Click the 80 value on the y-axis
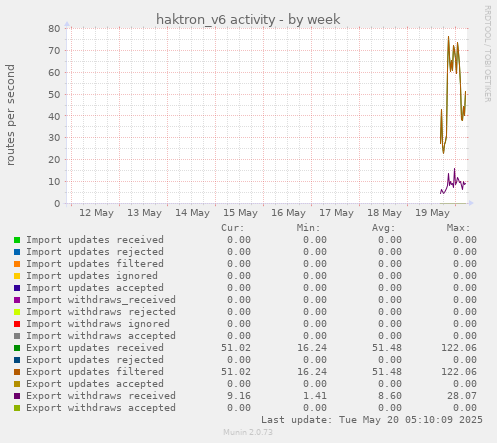497x443 pixels. pos(54,29)
